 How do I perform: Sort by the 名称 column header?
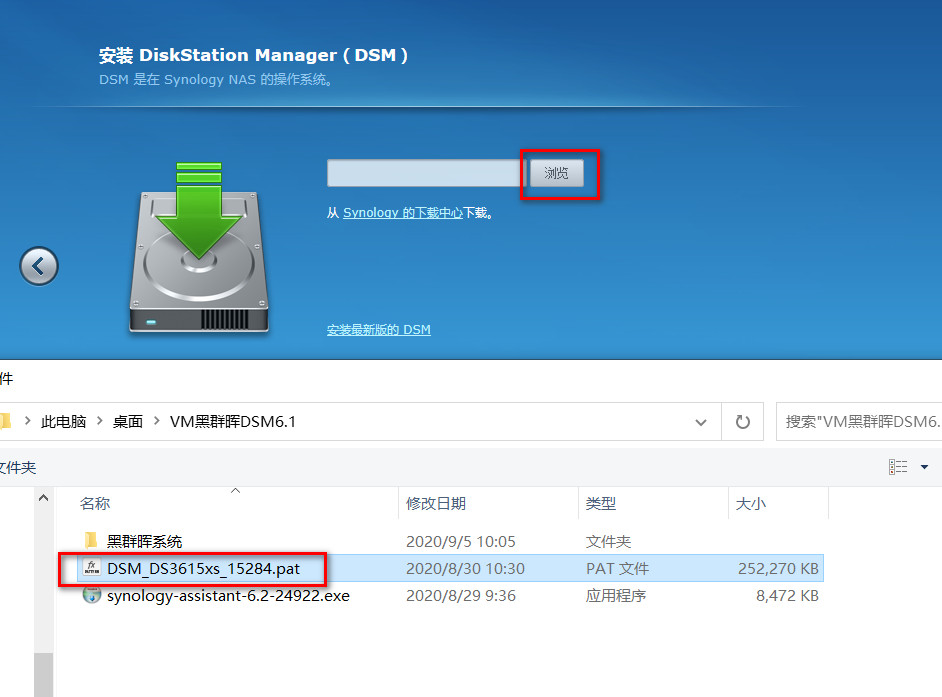click(95, 504)
